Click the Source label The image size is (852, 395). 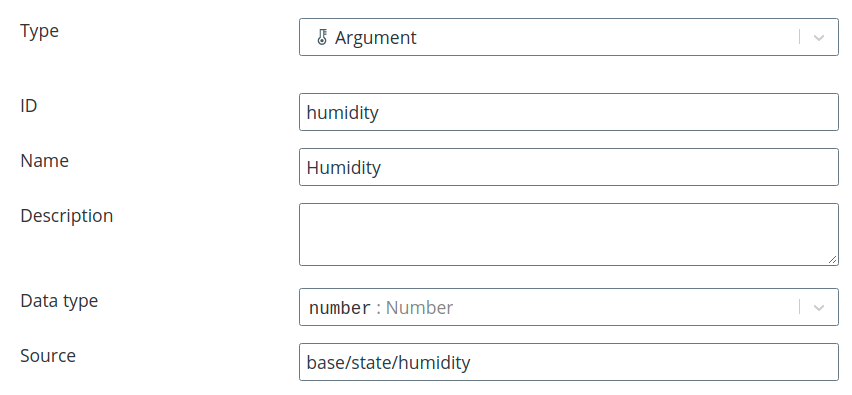48,356
